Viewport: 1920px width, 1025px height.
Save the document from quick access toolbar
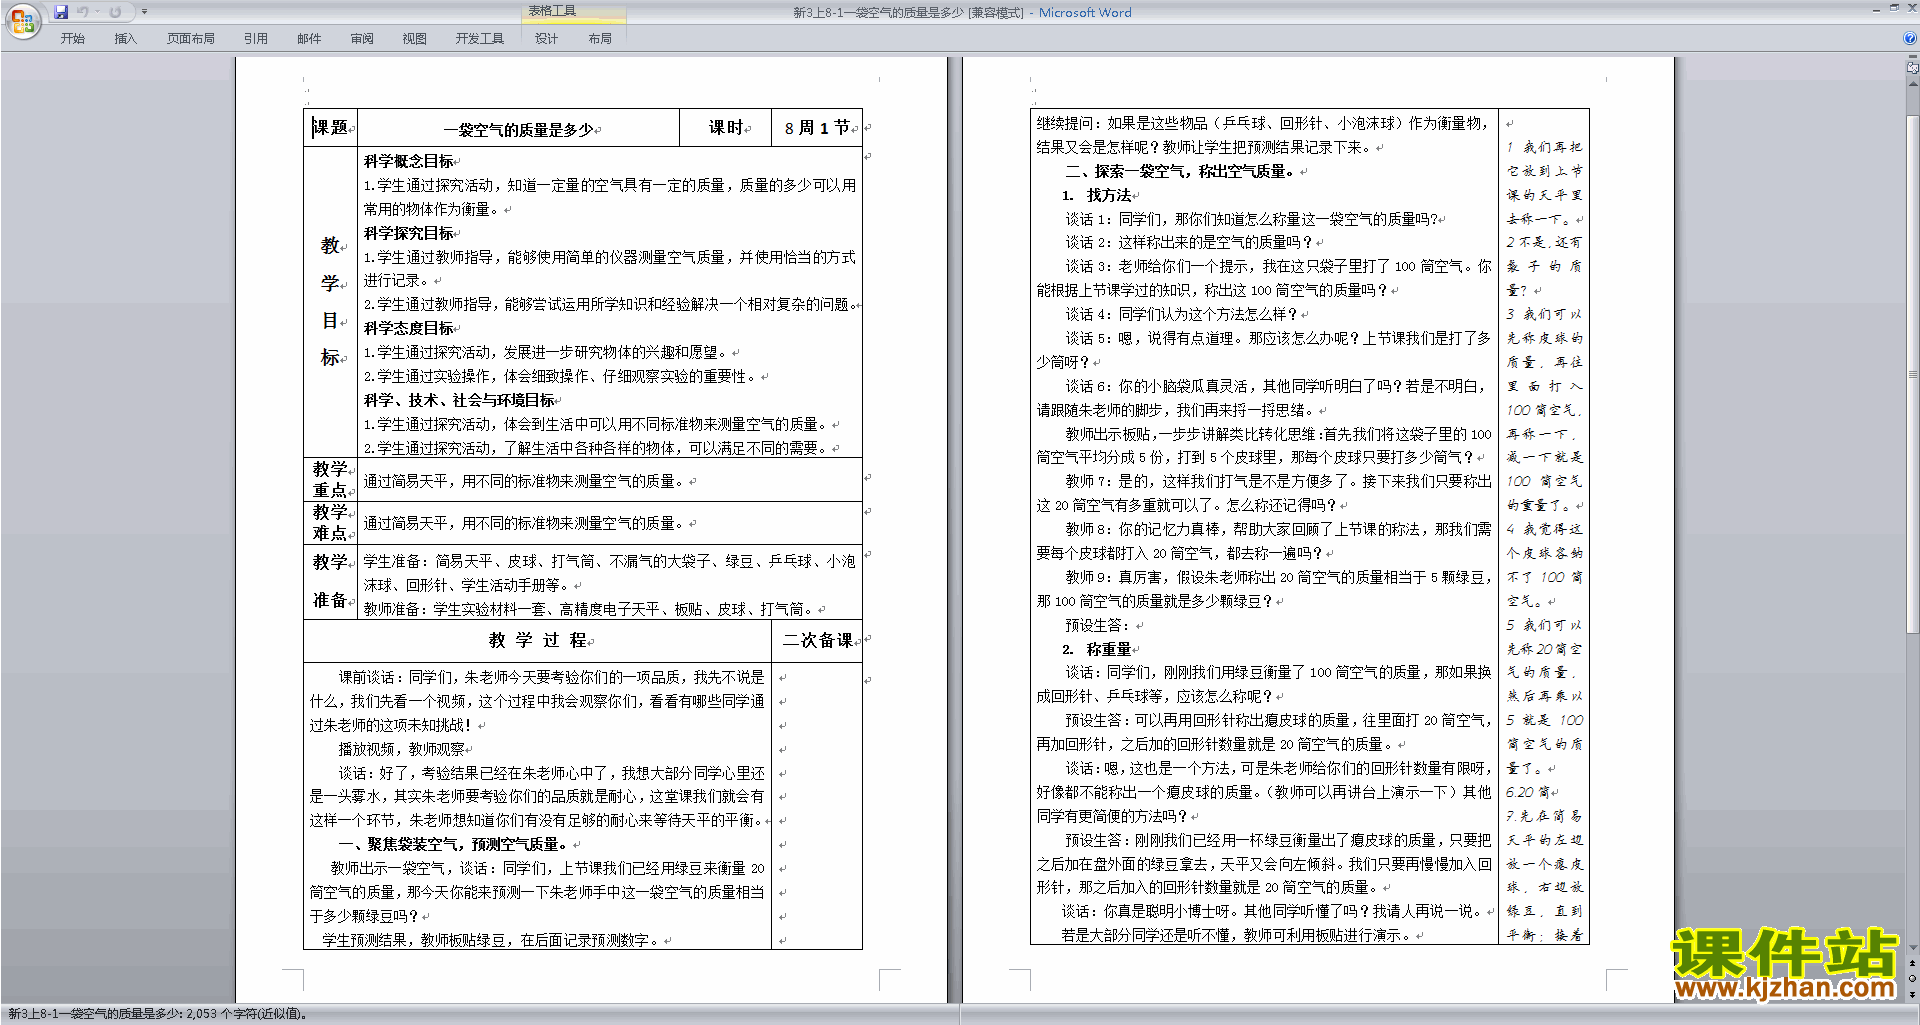pyautogui.click(x=61, y=12)
